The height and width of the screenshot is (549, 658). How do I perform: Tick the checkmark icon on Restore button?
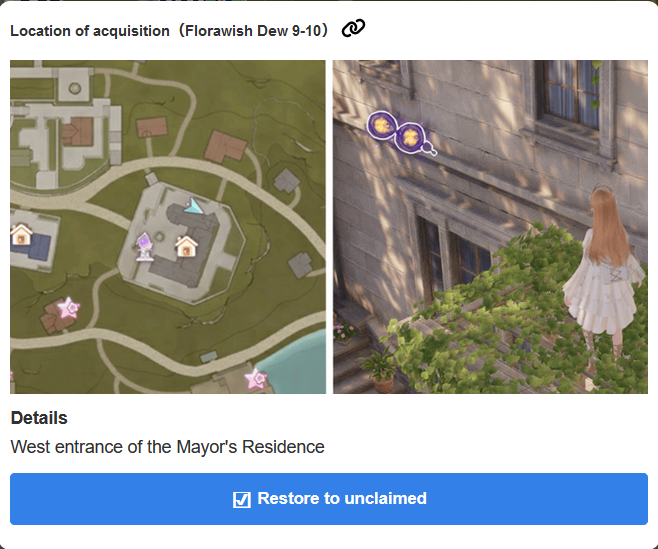point(241,499)
